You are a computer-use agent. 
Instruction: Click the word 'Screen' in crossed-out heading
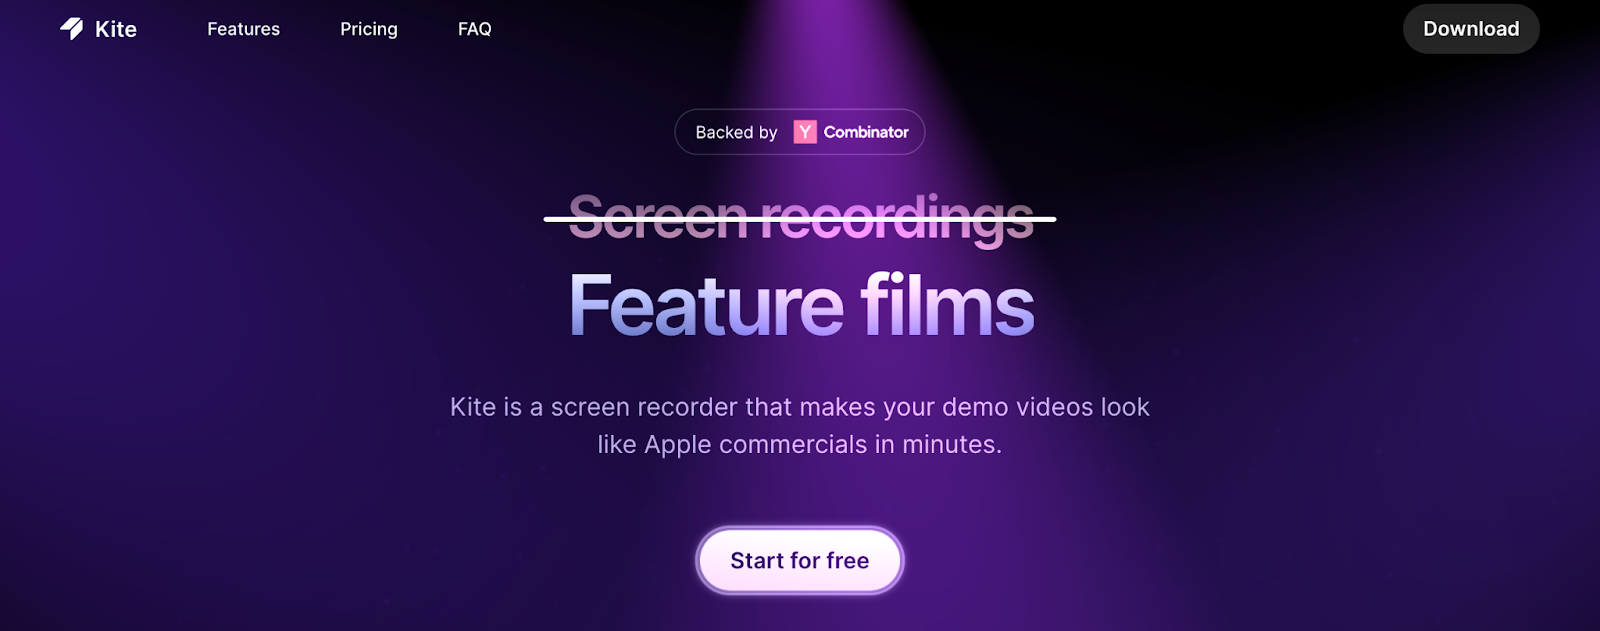click(x=658, y=218)
